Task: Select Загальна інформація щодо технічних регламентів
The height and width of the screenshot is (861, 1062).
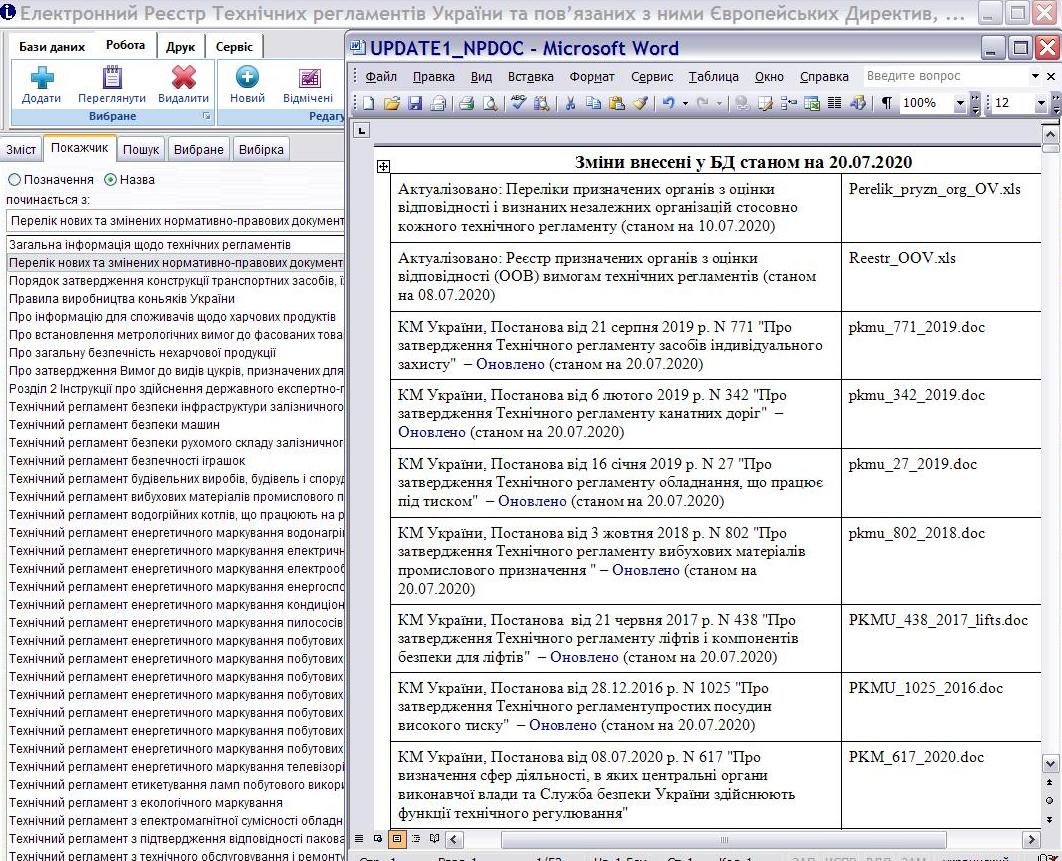Action: (x=175, y=245)
